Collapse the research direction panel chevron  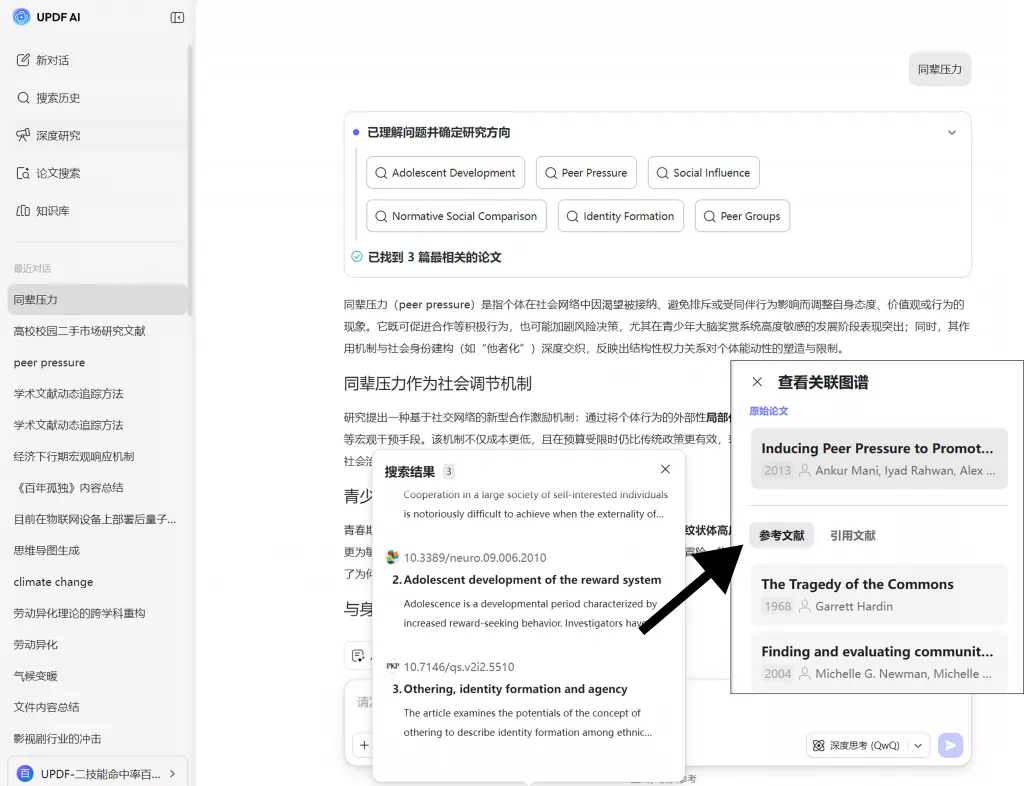click(952, 132)
